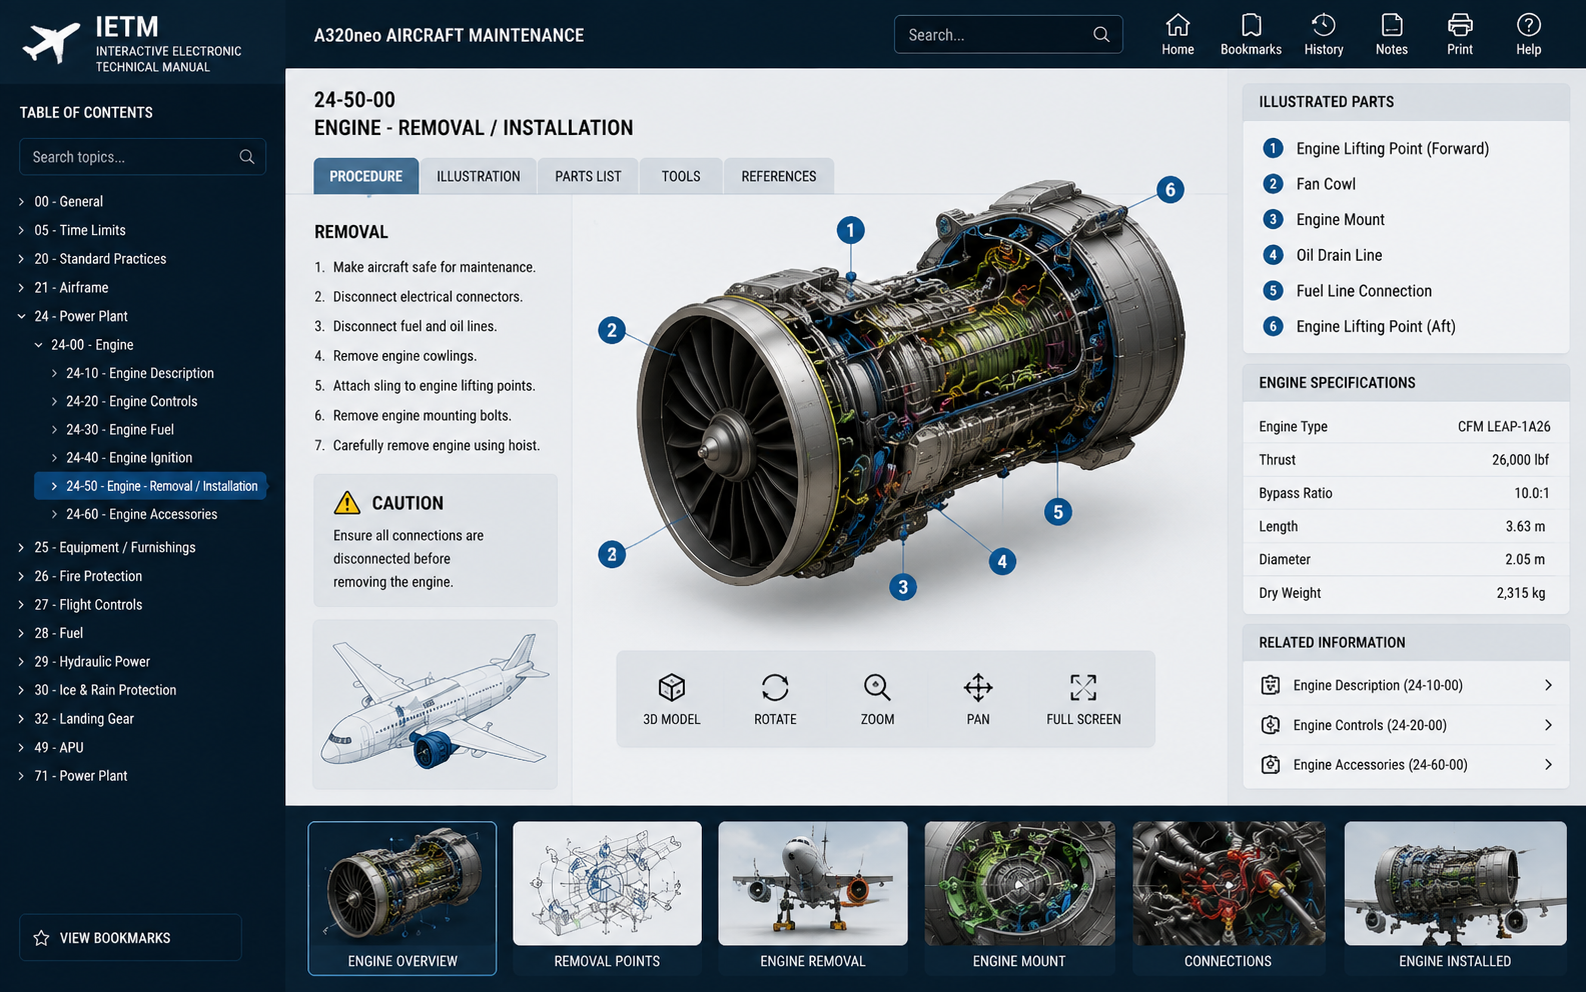This screenshot has height=992, width=1586.
Task: Open Engine Accessories (24-60-00) related link
Action: click(1406, 765)
